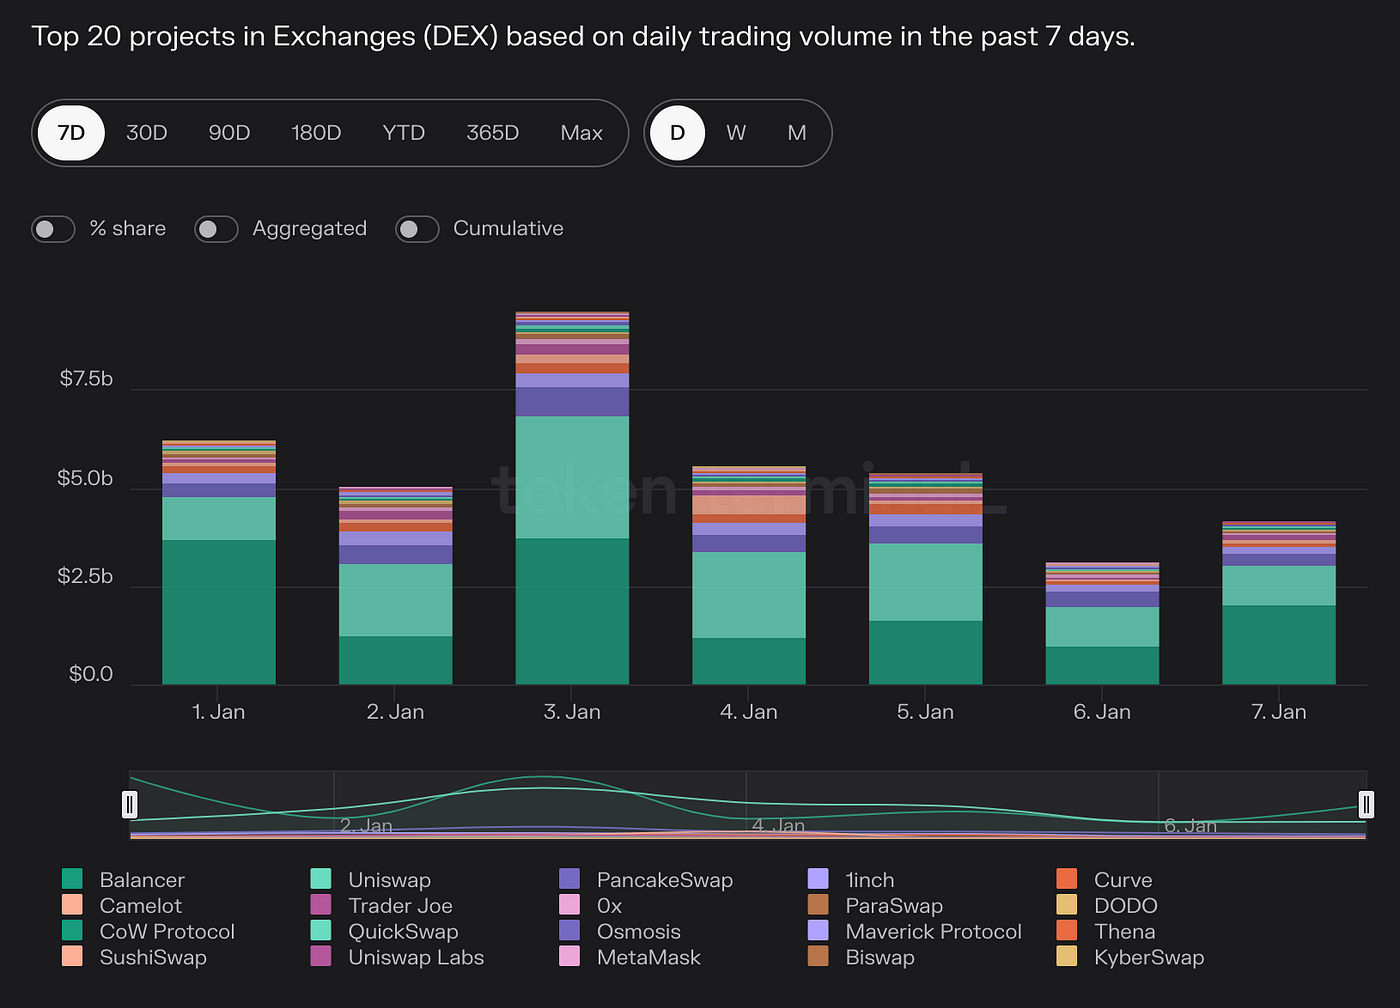Click the Trader Joe legend color swatch

321,905
